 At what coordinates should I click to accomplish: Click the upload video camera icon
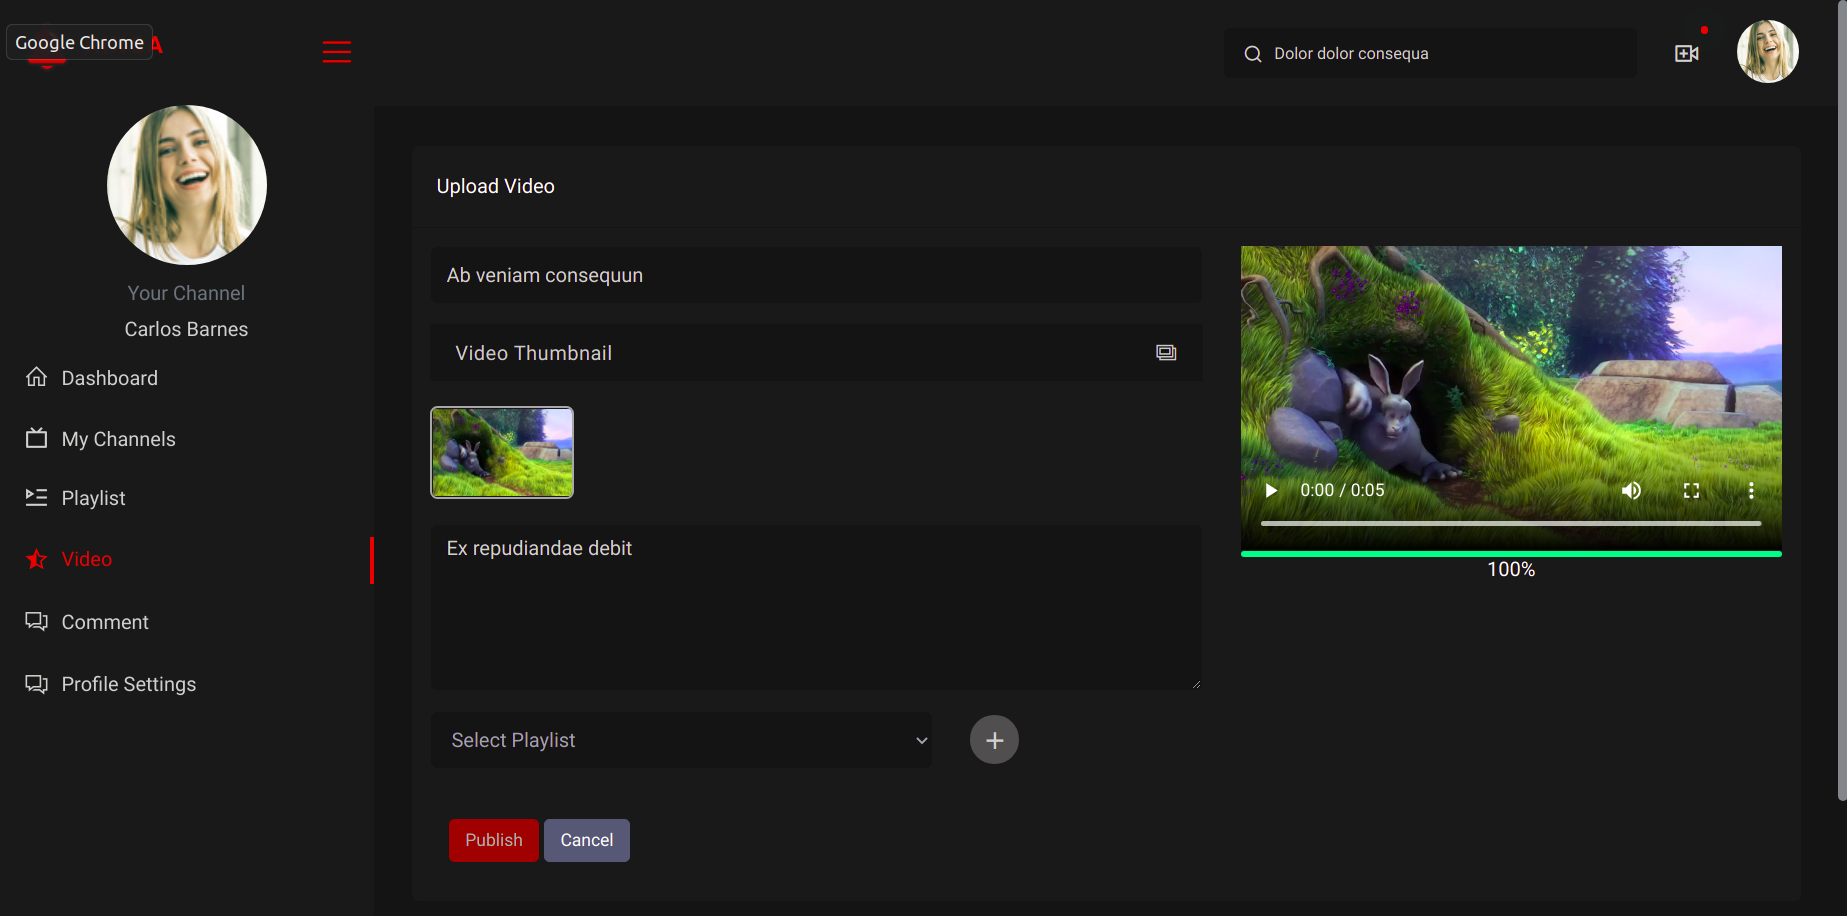[x=1687, y=53]
